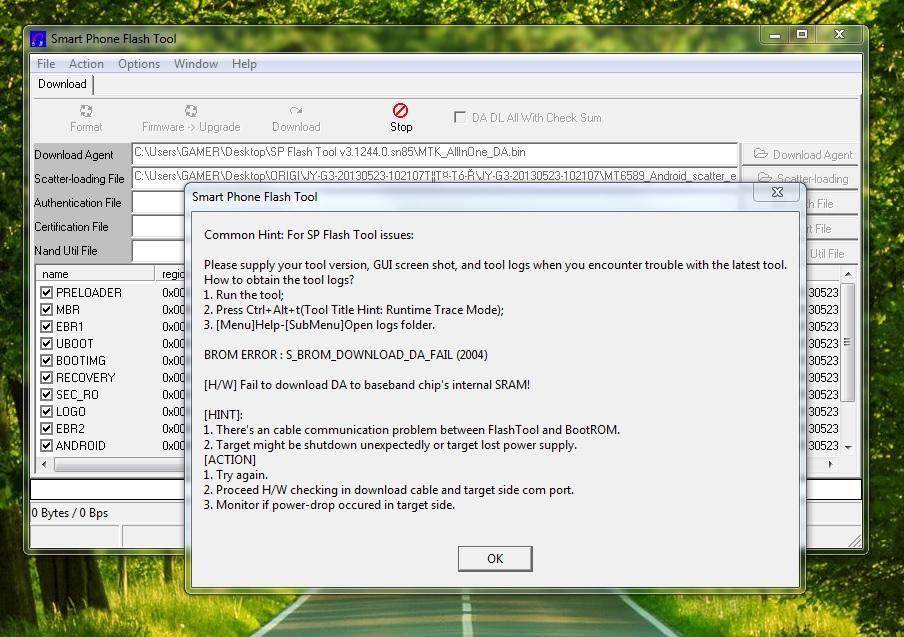Open the Options menu
Screen dimensions: 904x637
tap(139, 64)
